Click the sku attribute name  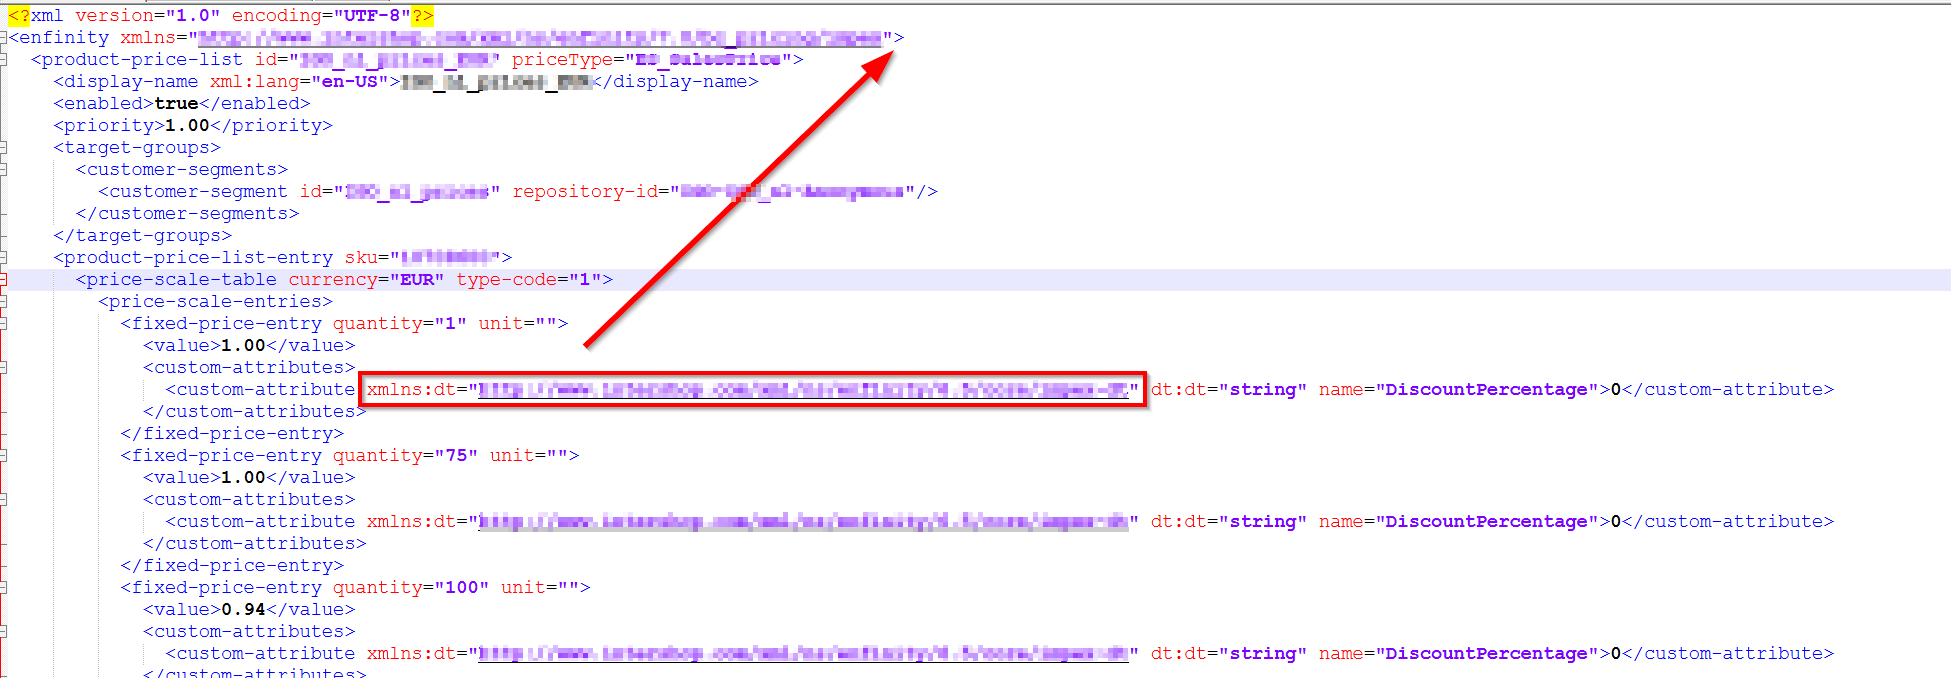pyautogui.click(x=361, y=258)
